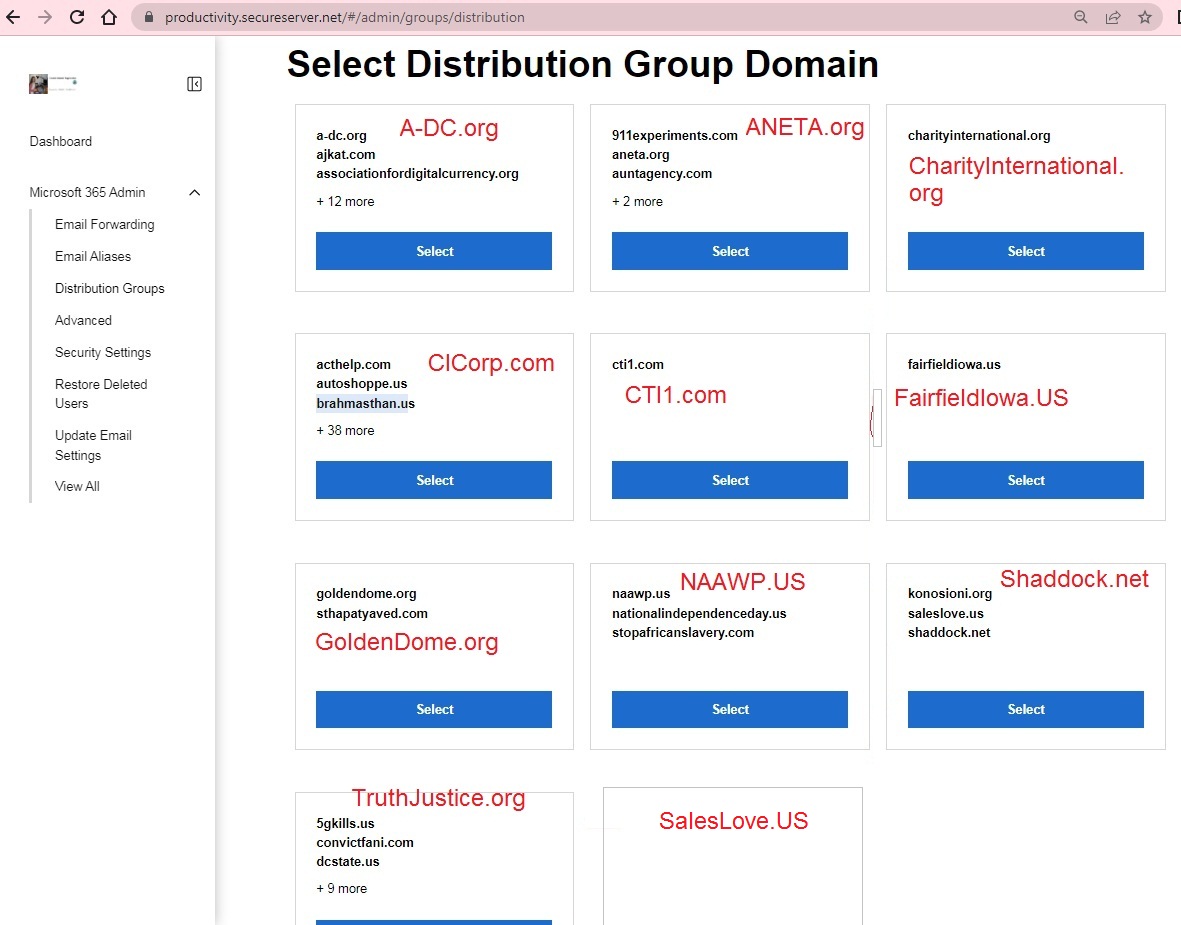The image size is (1181, 925).
Task: Click the 'acthelp.com' domain text
Action: 353,365
